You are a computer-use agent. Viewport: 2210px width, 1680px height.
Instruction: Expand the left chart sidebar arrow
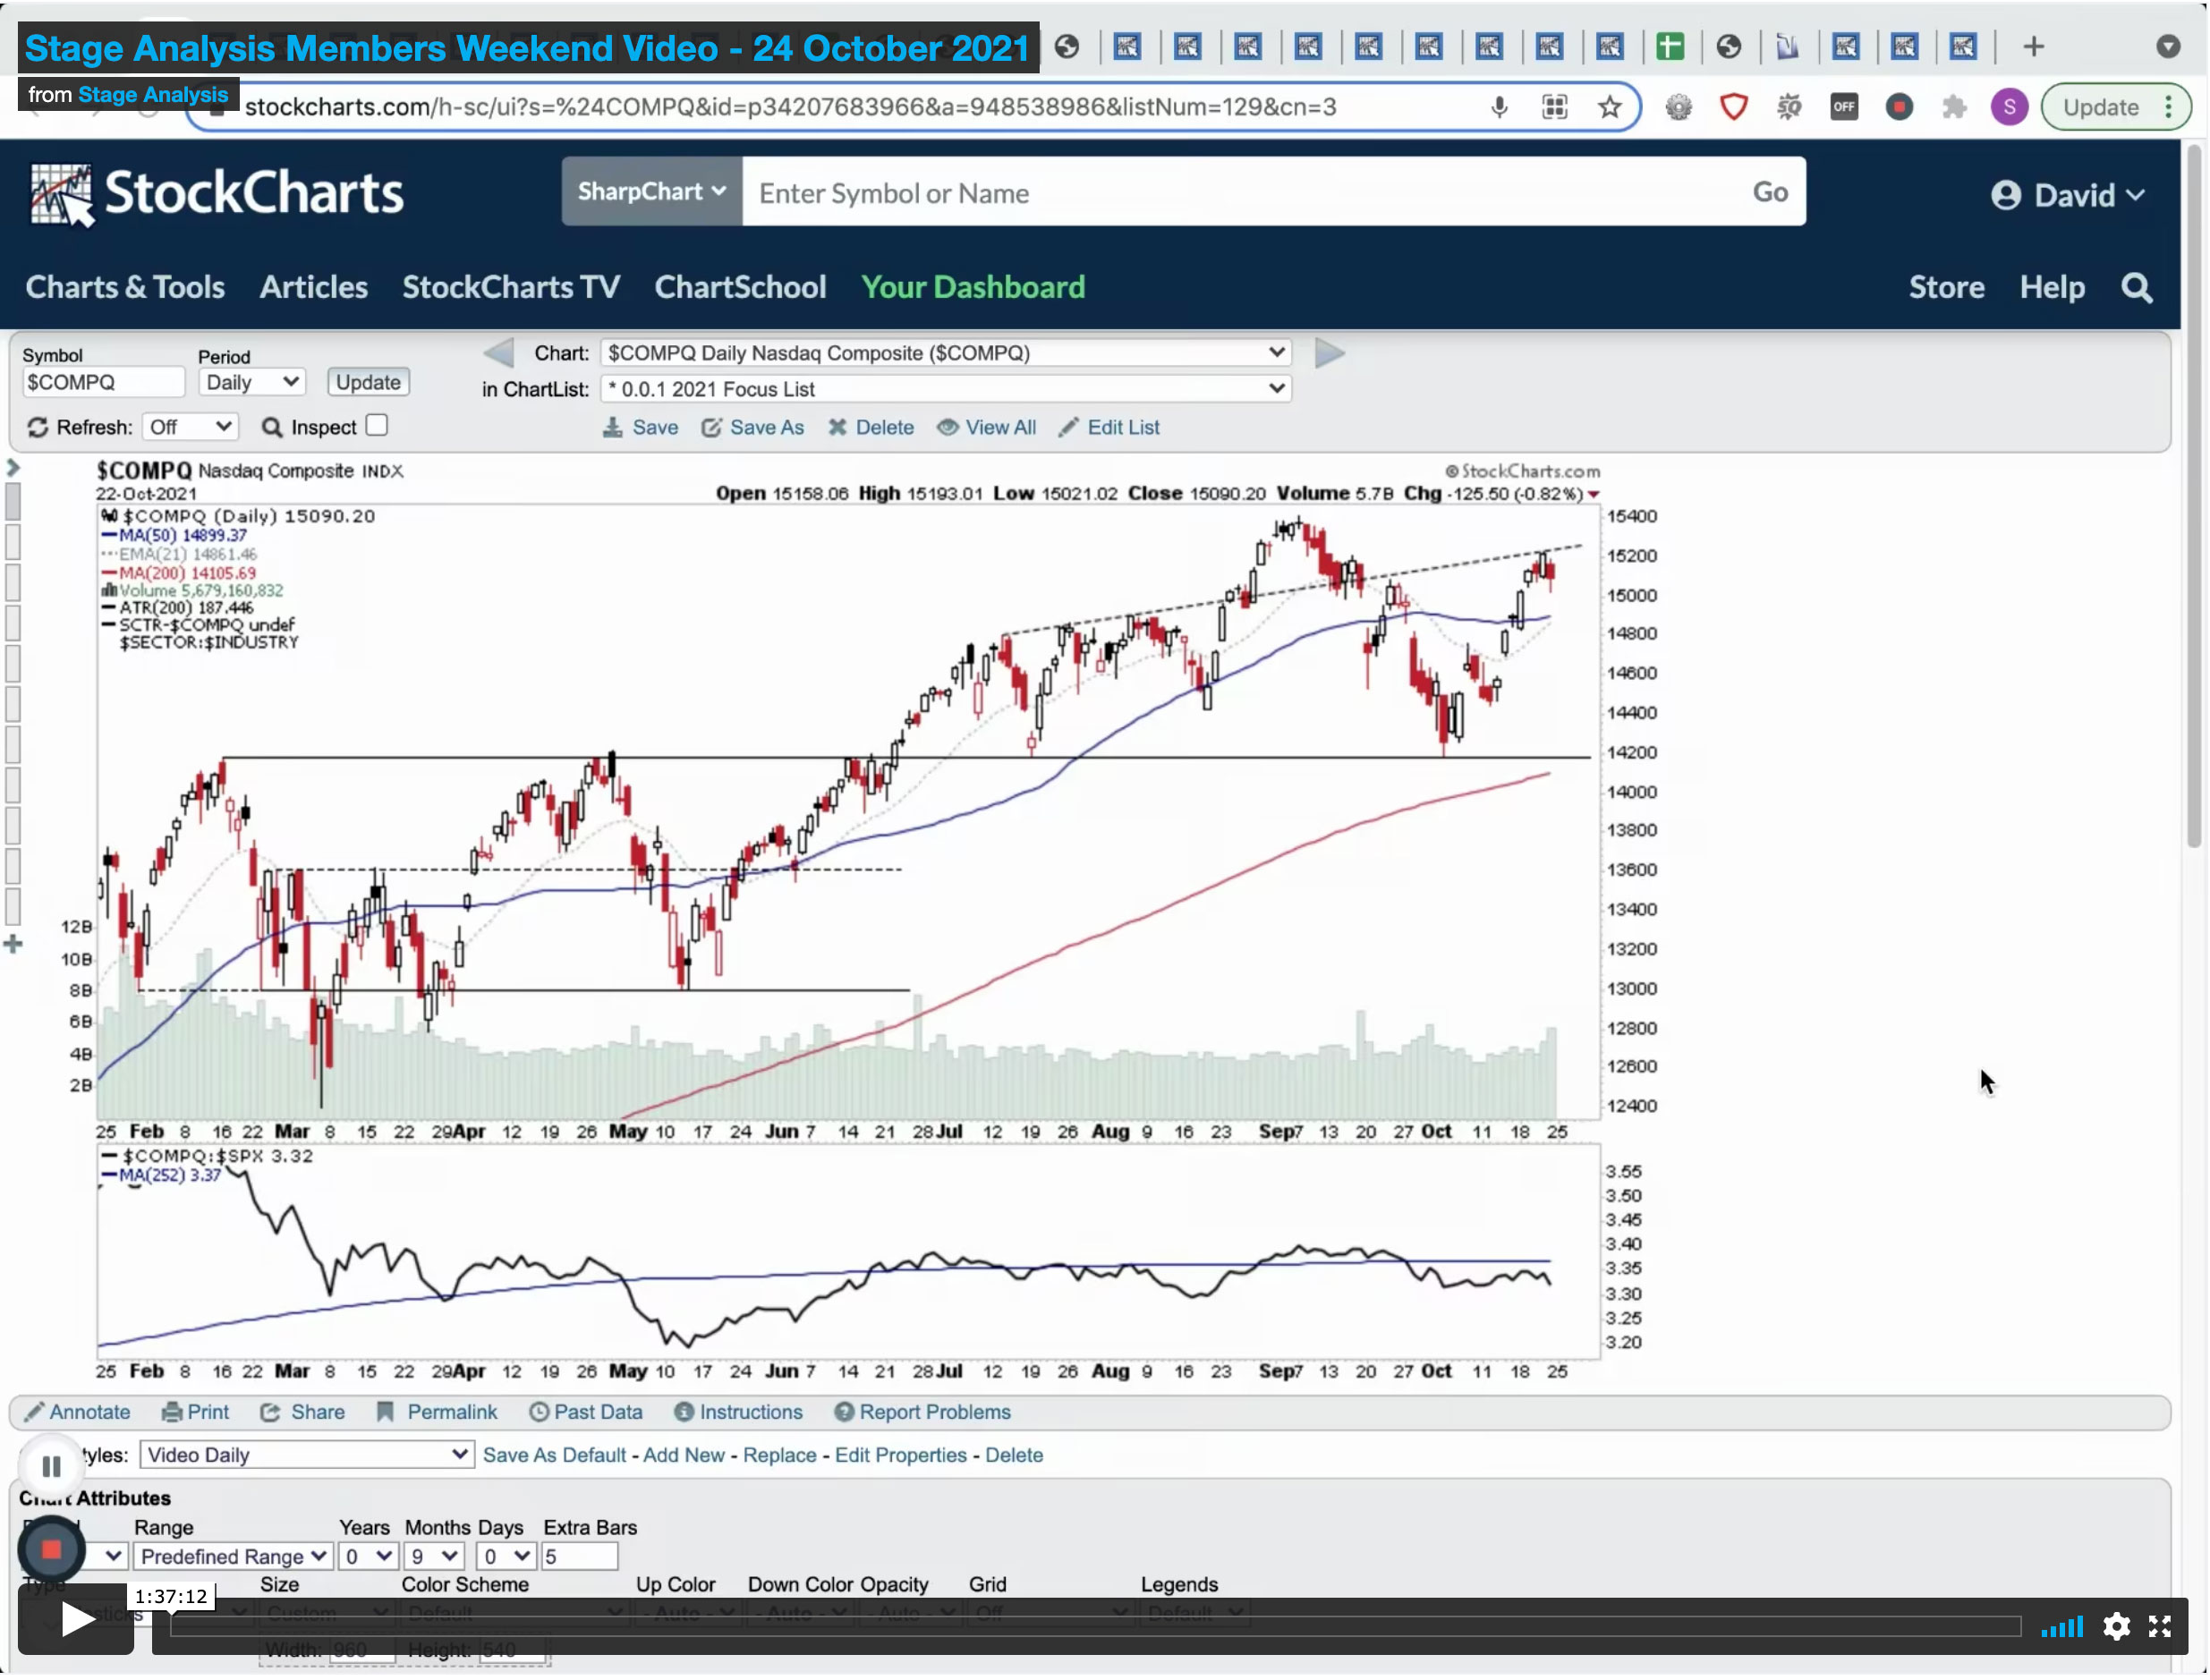click(13, 467)
